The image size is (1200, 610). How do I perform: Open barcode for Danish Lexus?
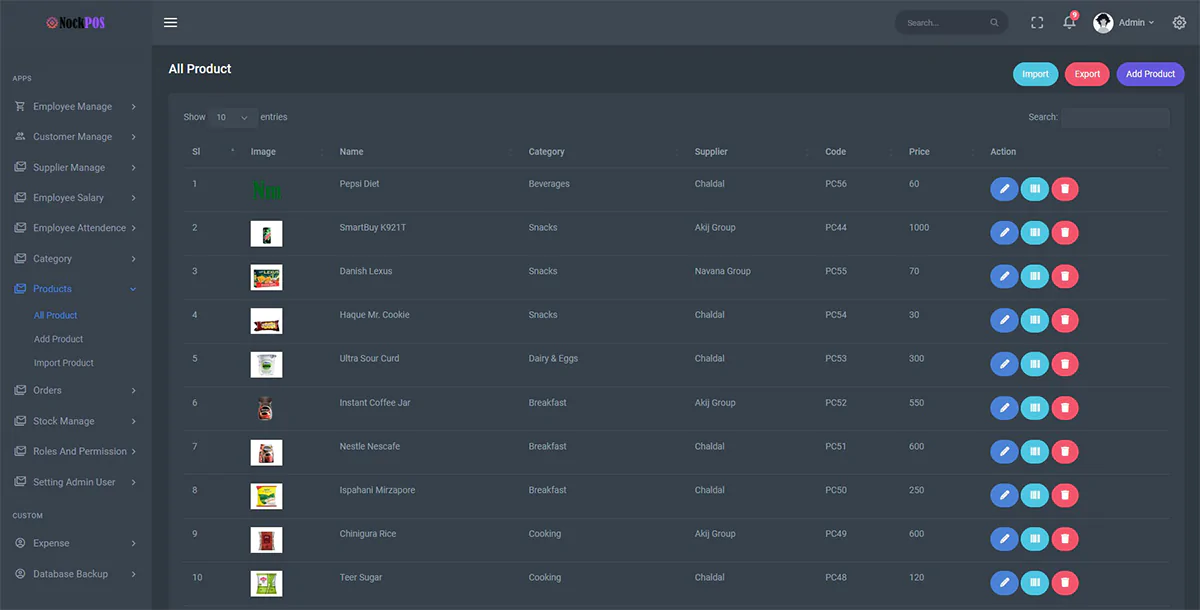point(1034,276)
